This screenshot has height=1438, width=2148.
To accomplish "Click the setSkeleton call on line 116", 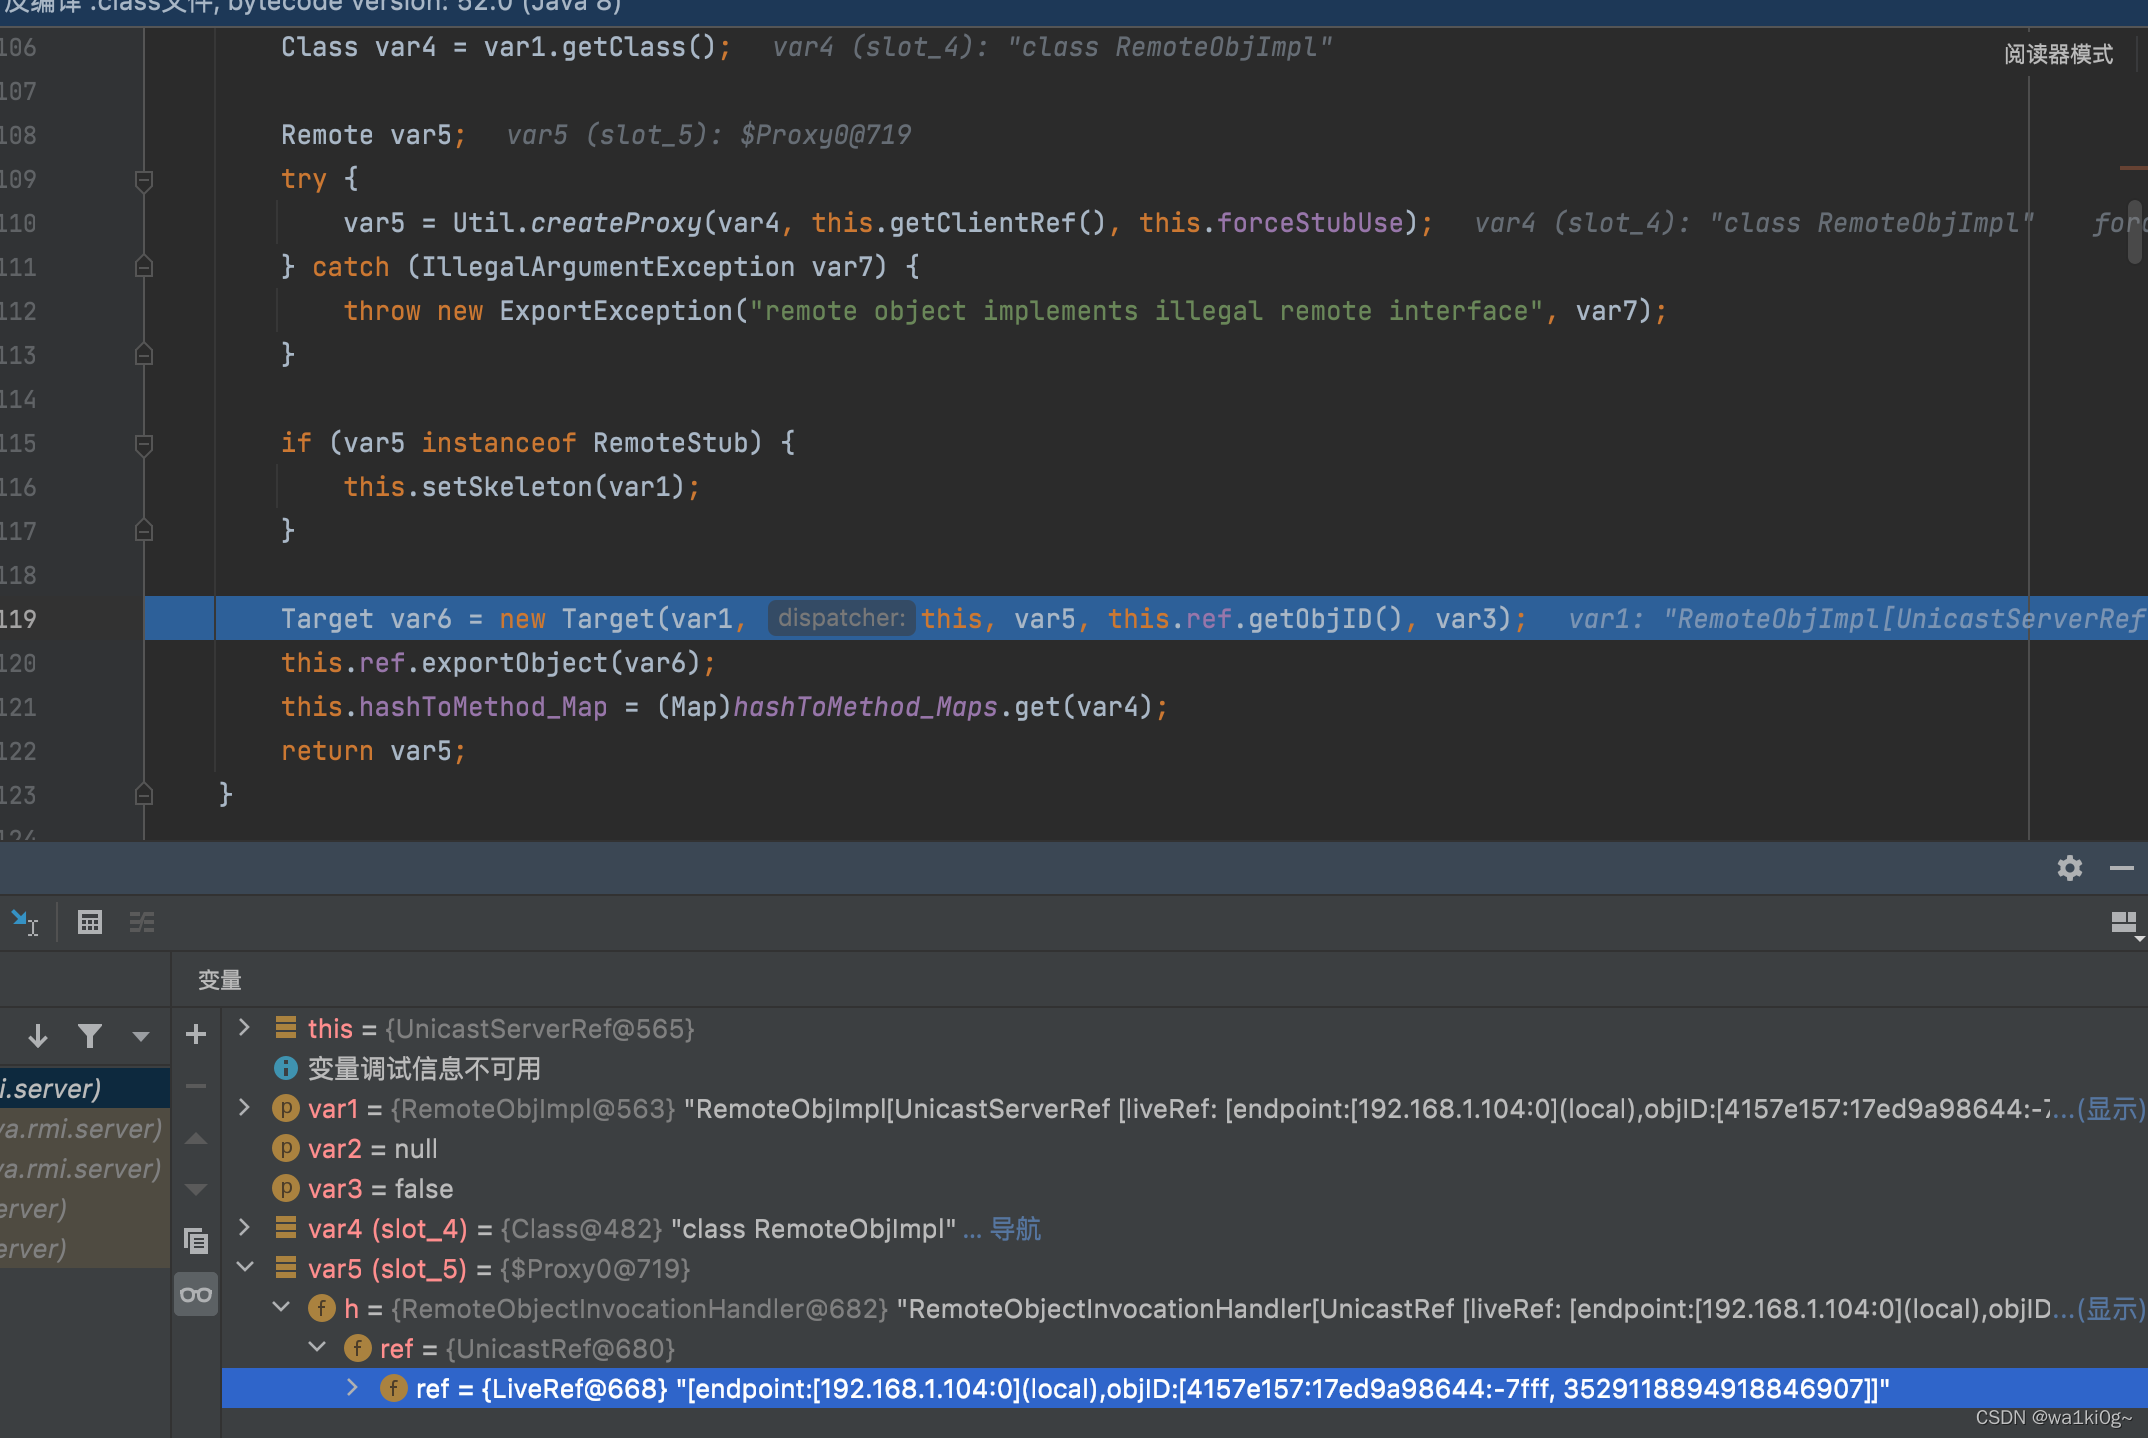I will (507, 487).
